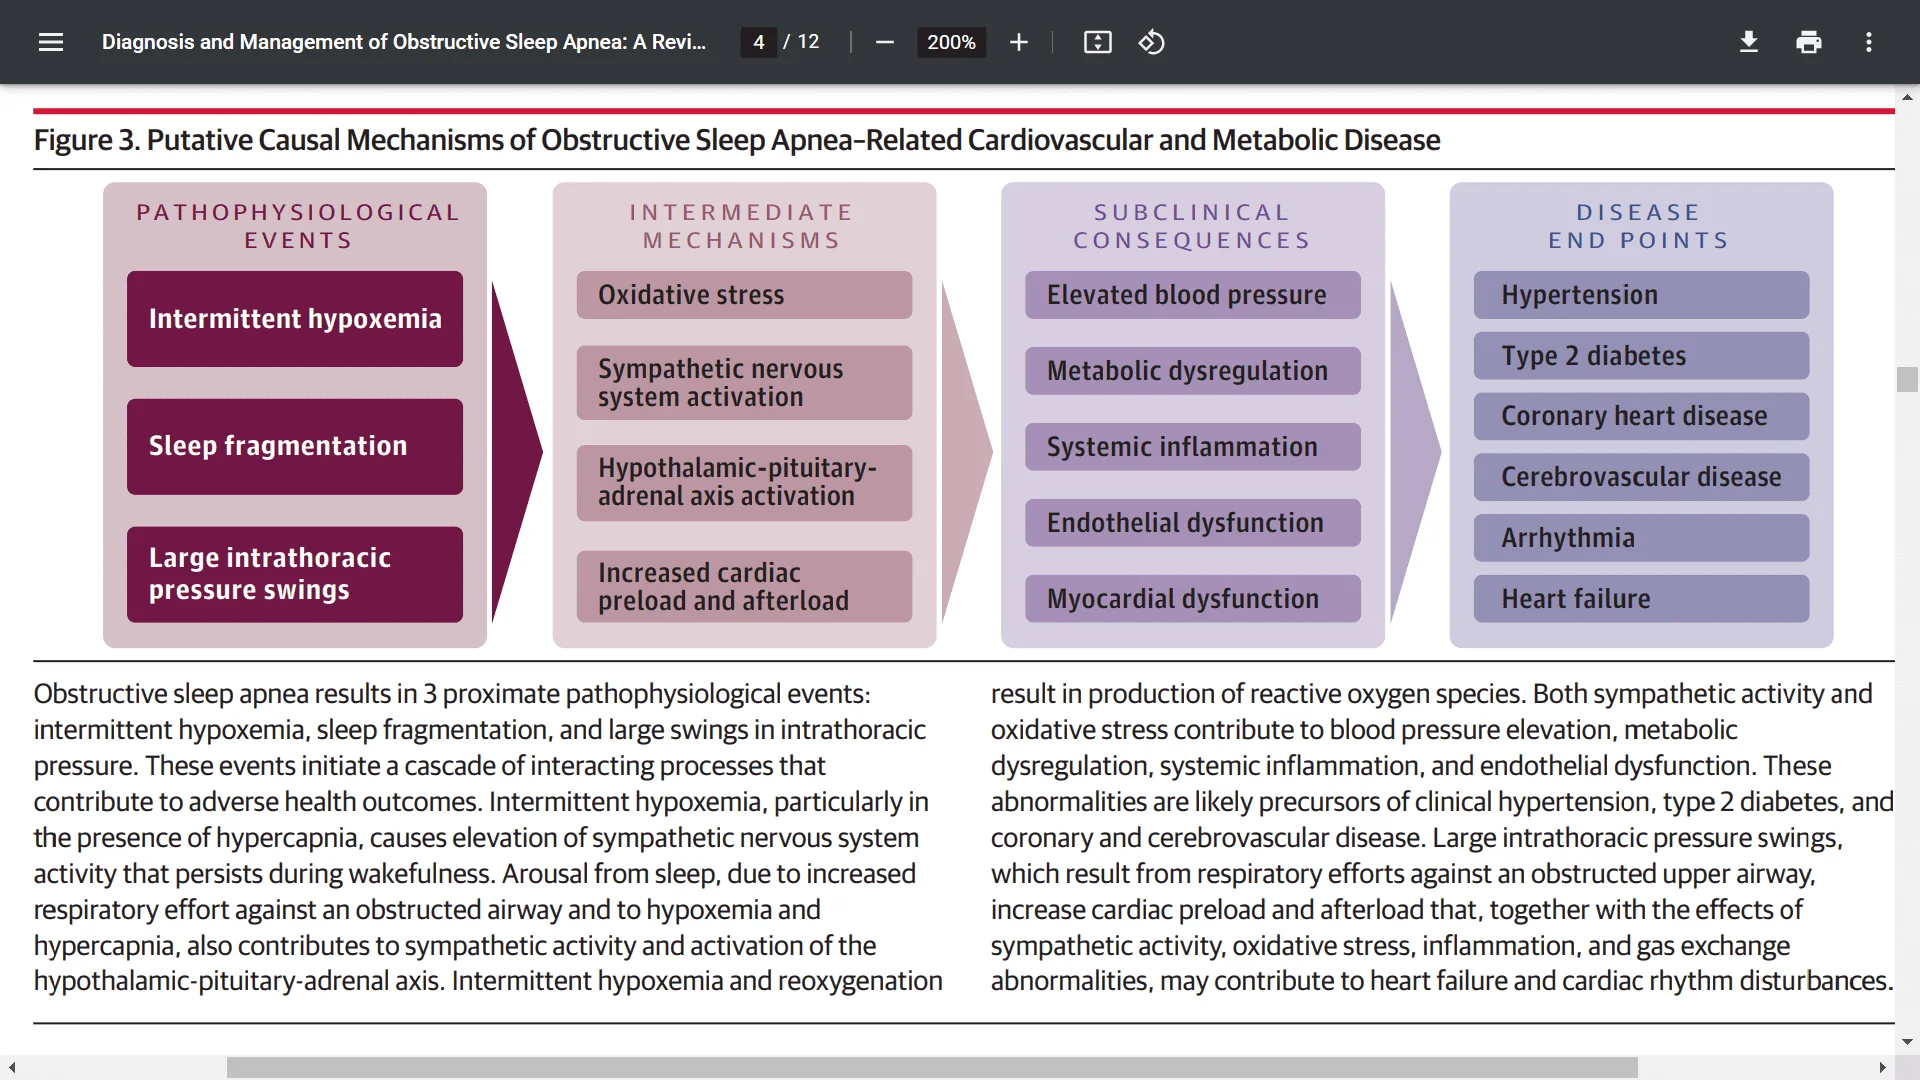Click caption line starting 'result in production of reactive'
Viewport: 1920px width, 1080px height.
1431,694
